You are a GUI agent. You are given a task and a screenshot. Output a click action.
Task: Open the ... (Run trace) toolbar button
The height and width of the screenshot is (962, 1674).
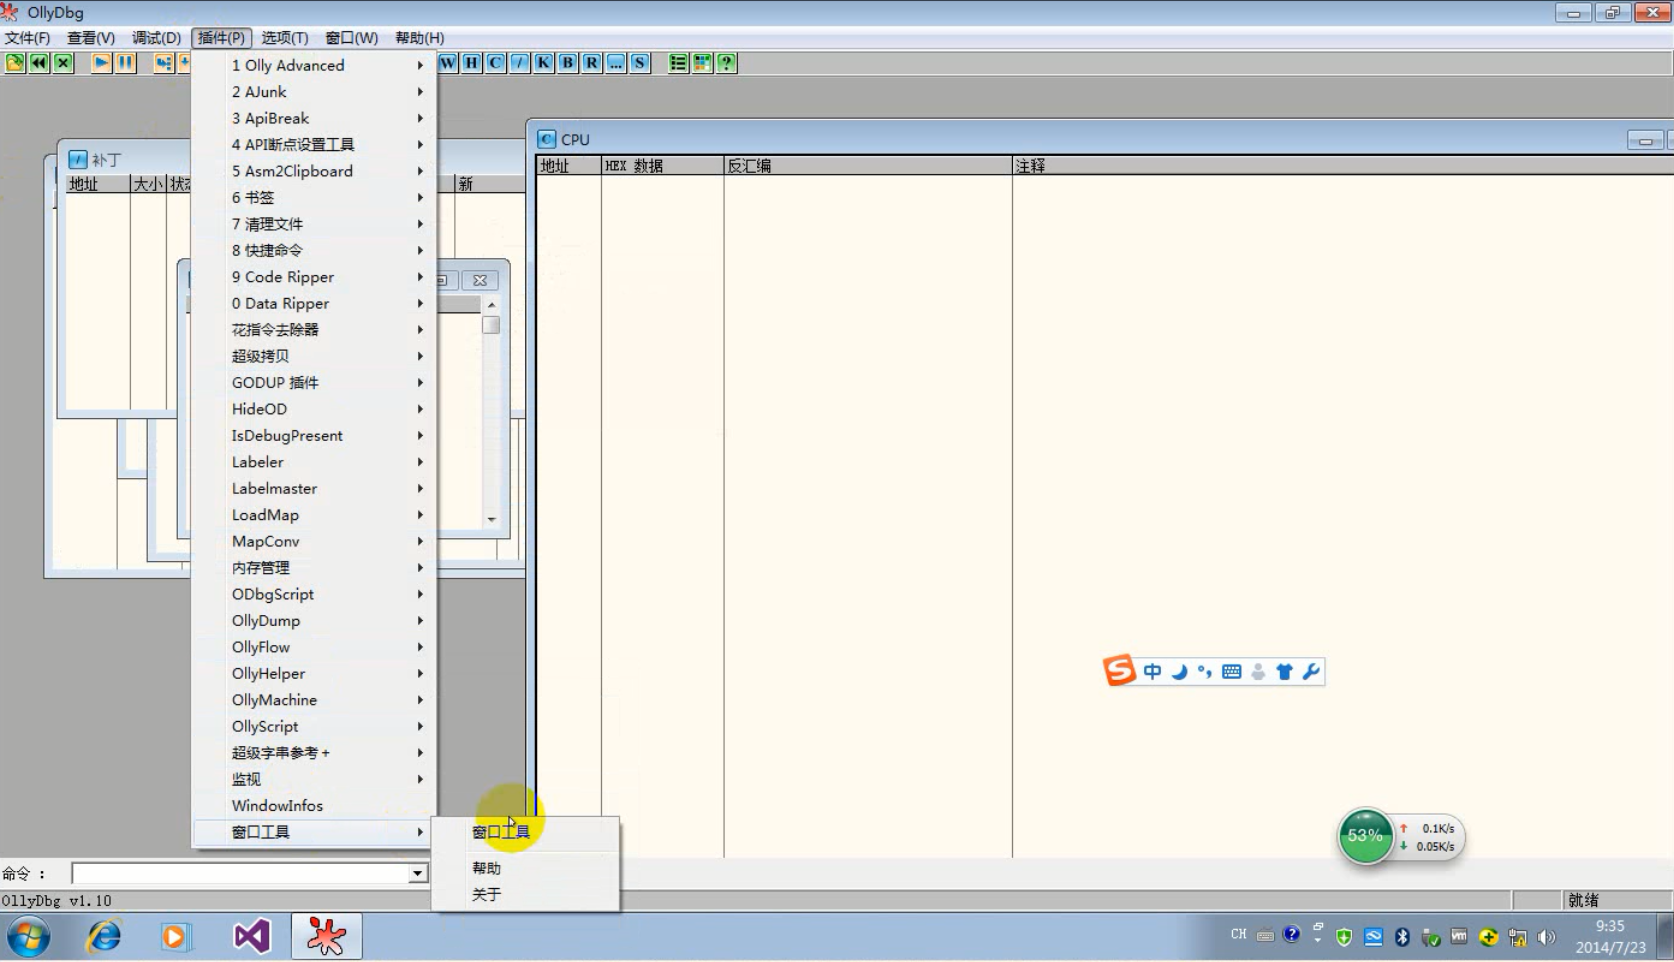(616, 63)
